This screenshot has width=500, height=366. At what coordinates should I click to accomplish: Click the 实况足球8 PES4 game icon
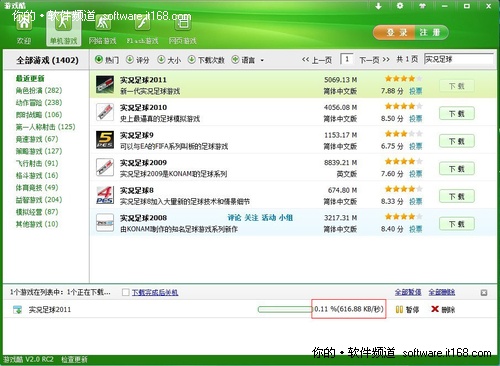tap(105, 195)
